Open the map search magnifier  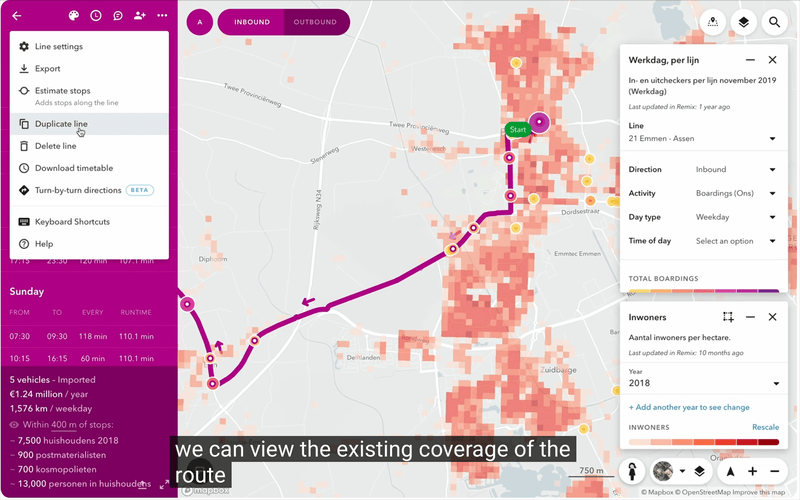click(x=774, y=22)
